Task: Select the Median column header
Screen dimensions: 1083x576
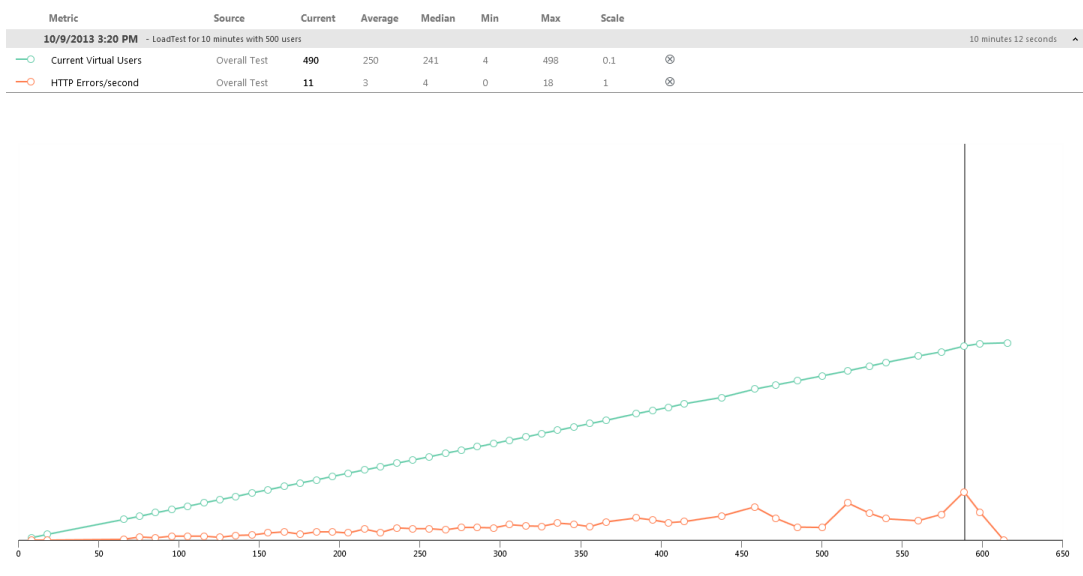Action: pyautogui.click(x=438, y=18)
